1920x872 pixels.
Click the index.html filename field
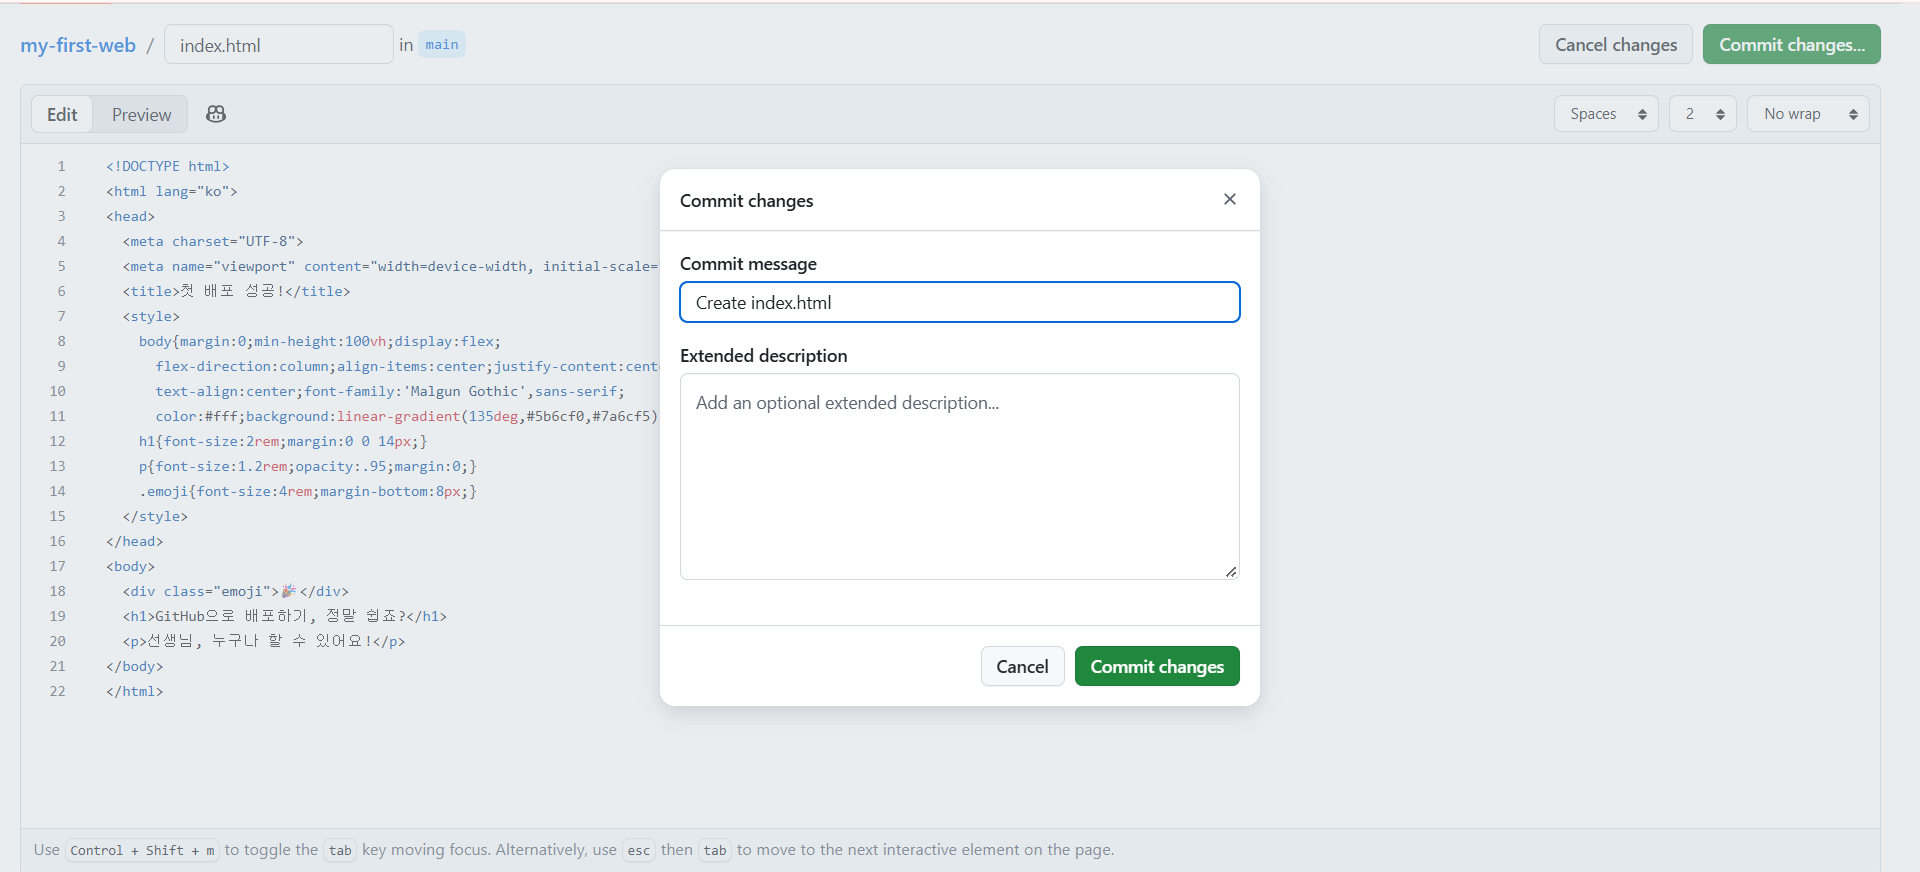point(279,45)
